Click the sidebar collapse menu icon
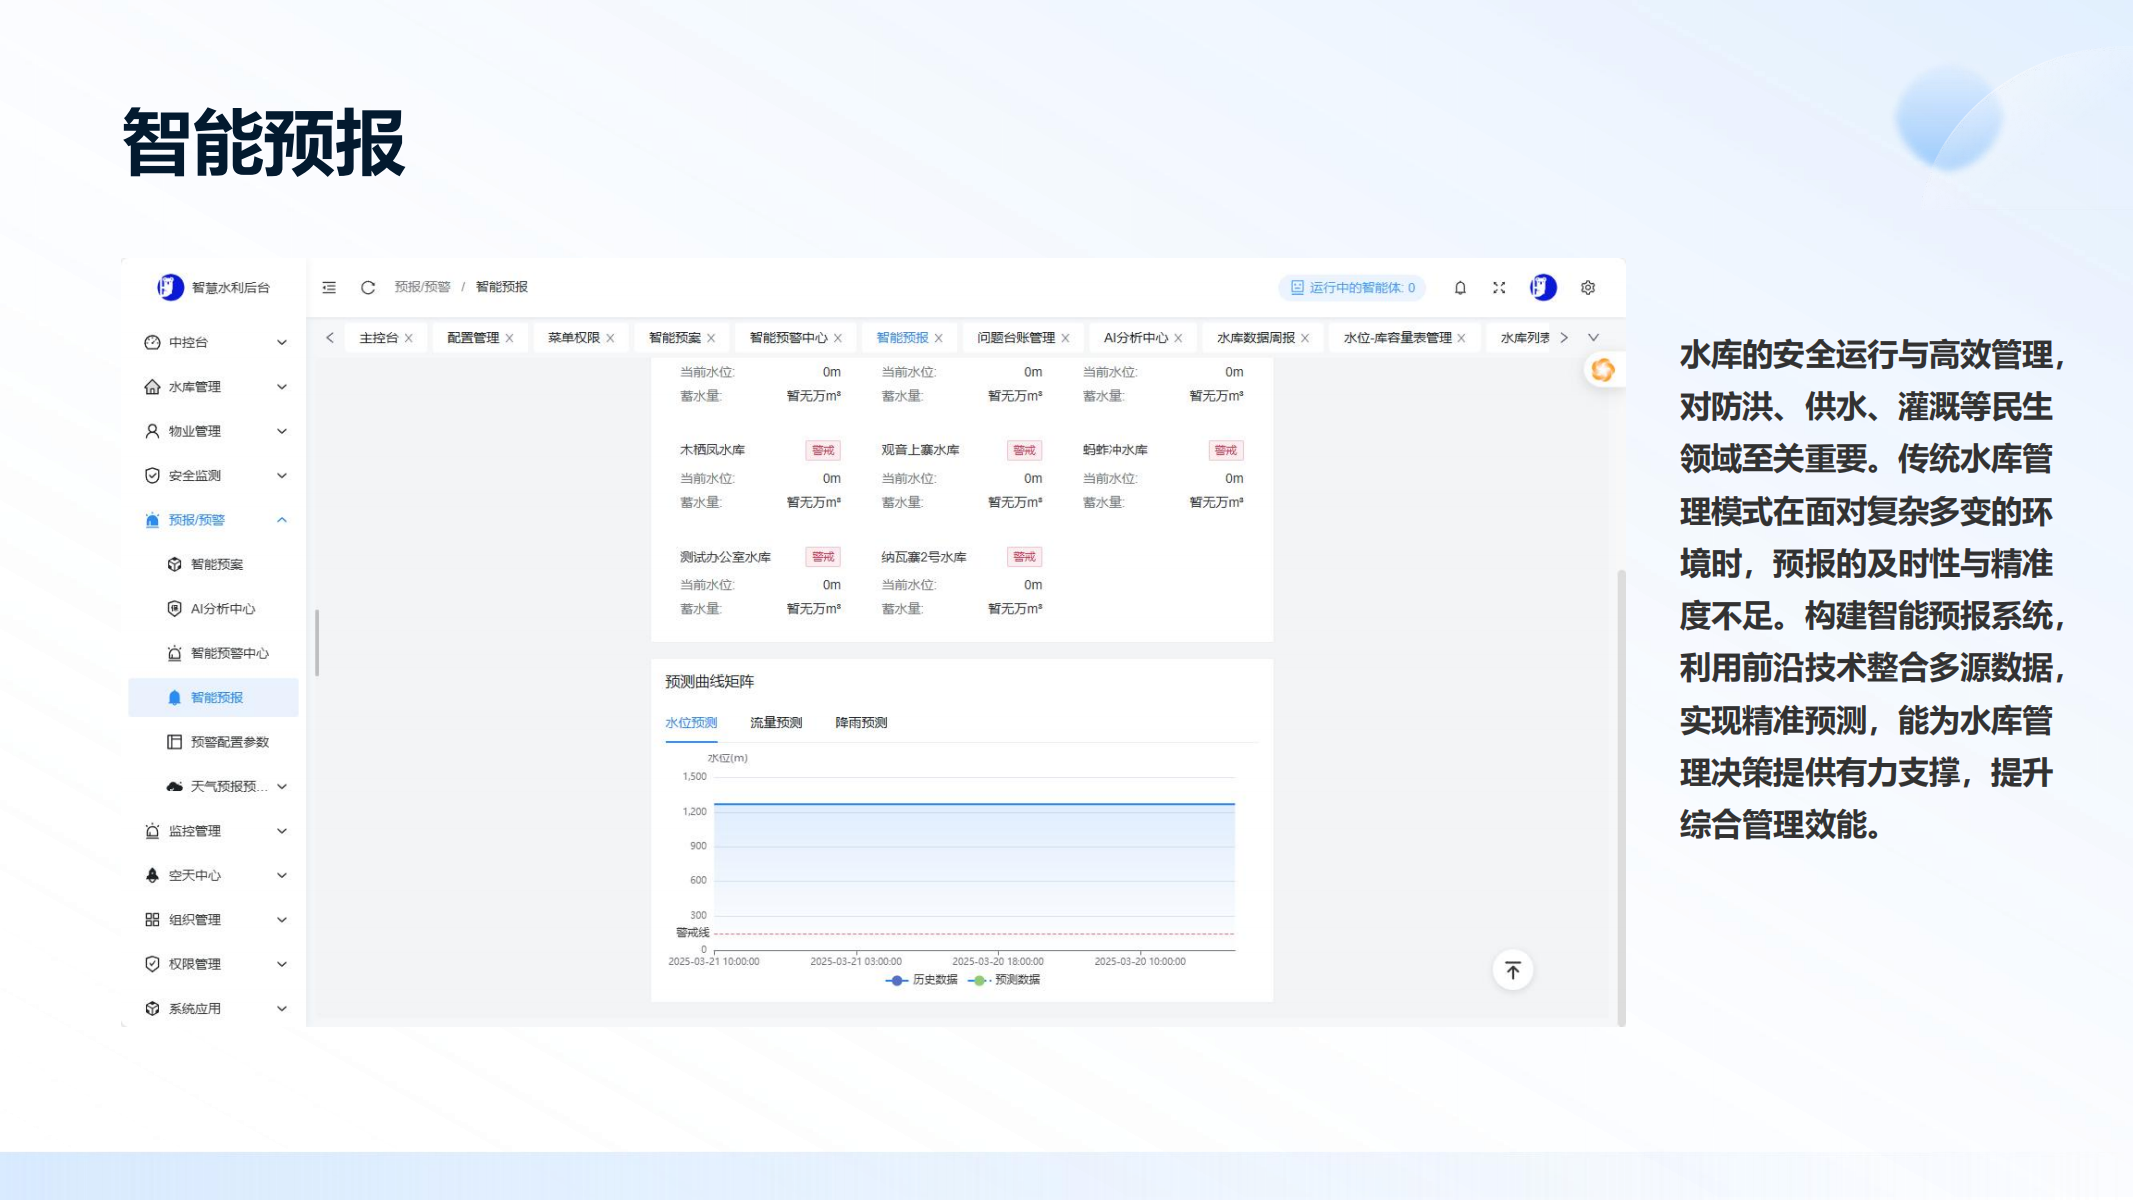The image size is (2133, 1200). pos(329,288)
